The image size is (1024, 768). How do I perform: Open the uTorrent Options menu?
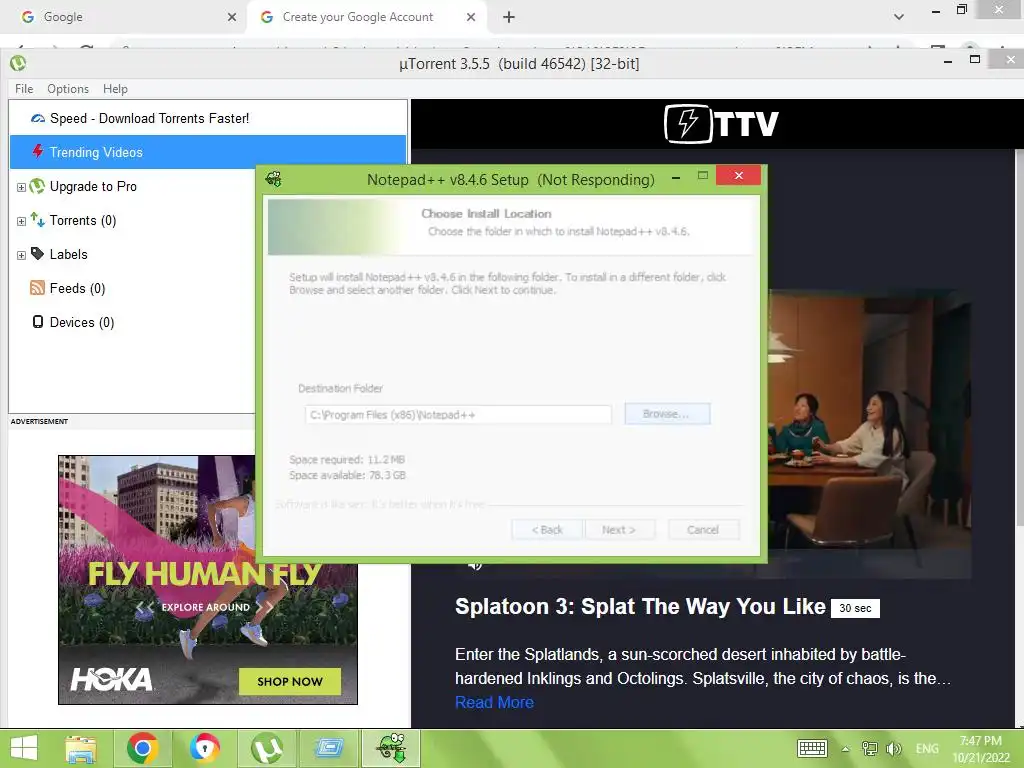68,89
